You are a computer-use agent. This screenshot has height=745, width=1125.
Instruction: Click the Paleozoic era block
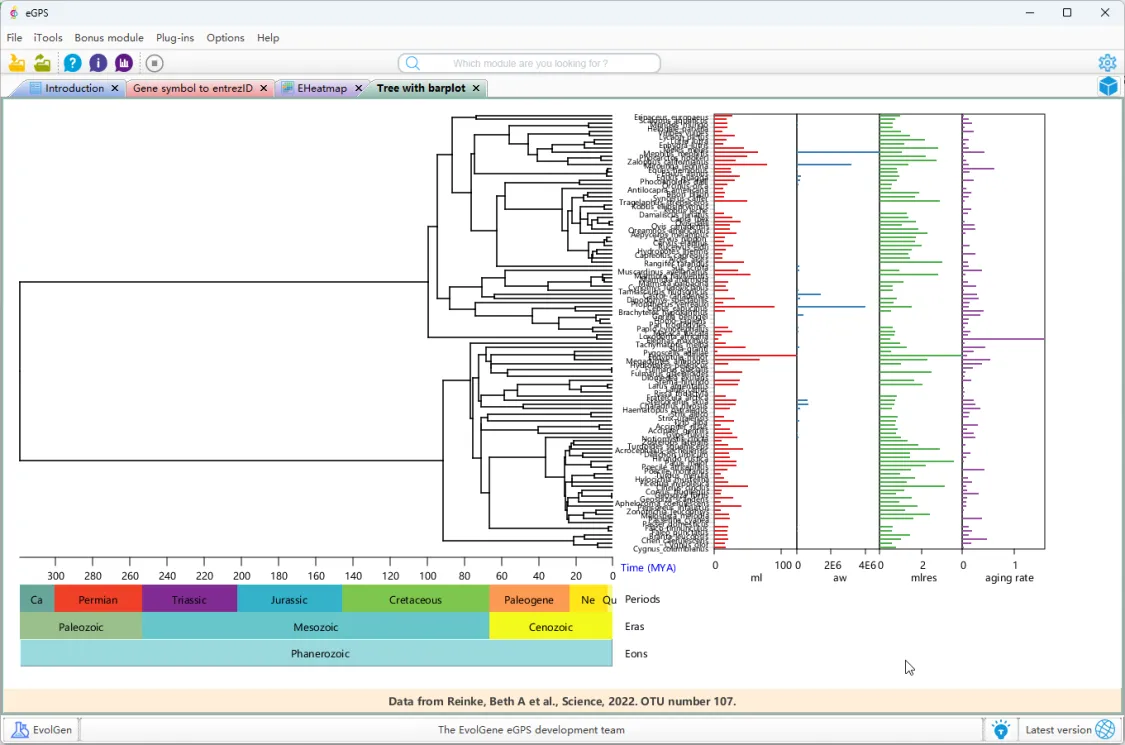click(x=81, y=627)
